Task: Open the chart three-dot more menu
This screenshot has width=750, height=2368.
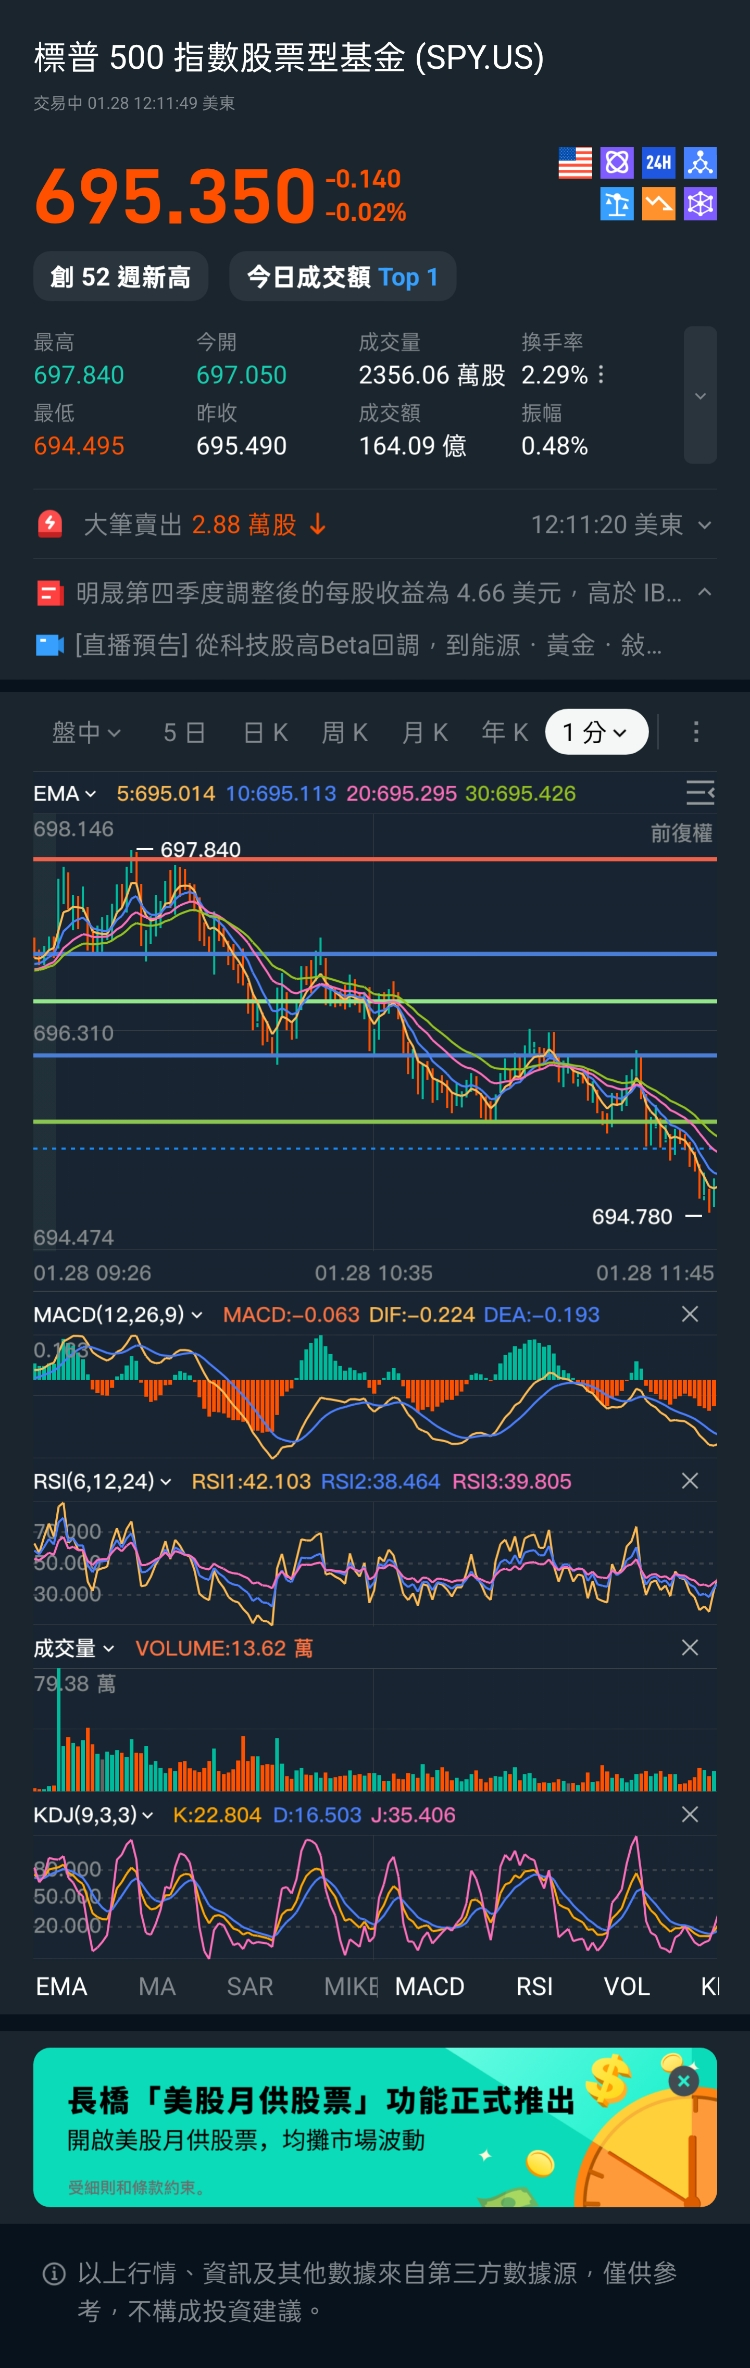Action: [696, 732]
